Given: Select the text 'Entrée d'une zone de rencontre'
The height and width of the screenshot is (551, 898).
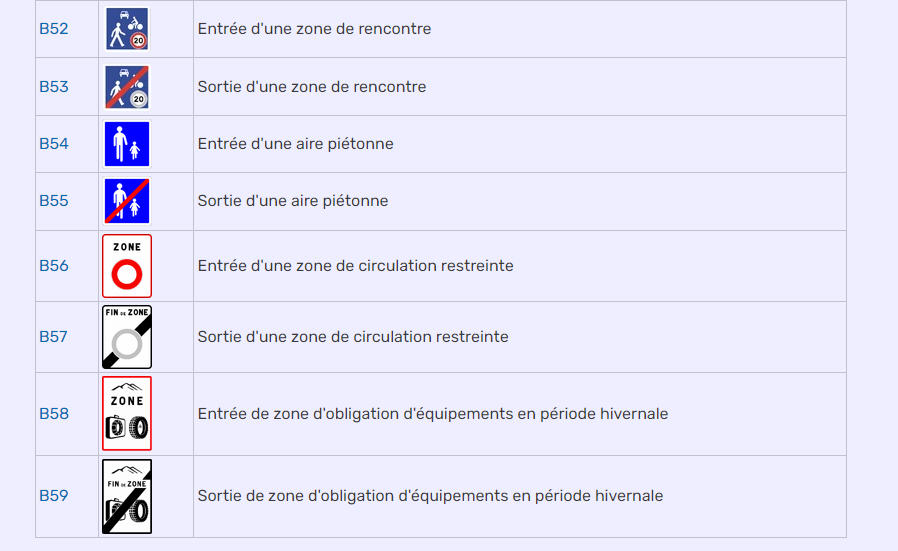Looking at the screenshot, I should pos(314,29).
